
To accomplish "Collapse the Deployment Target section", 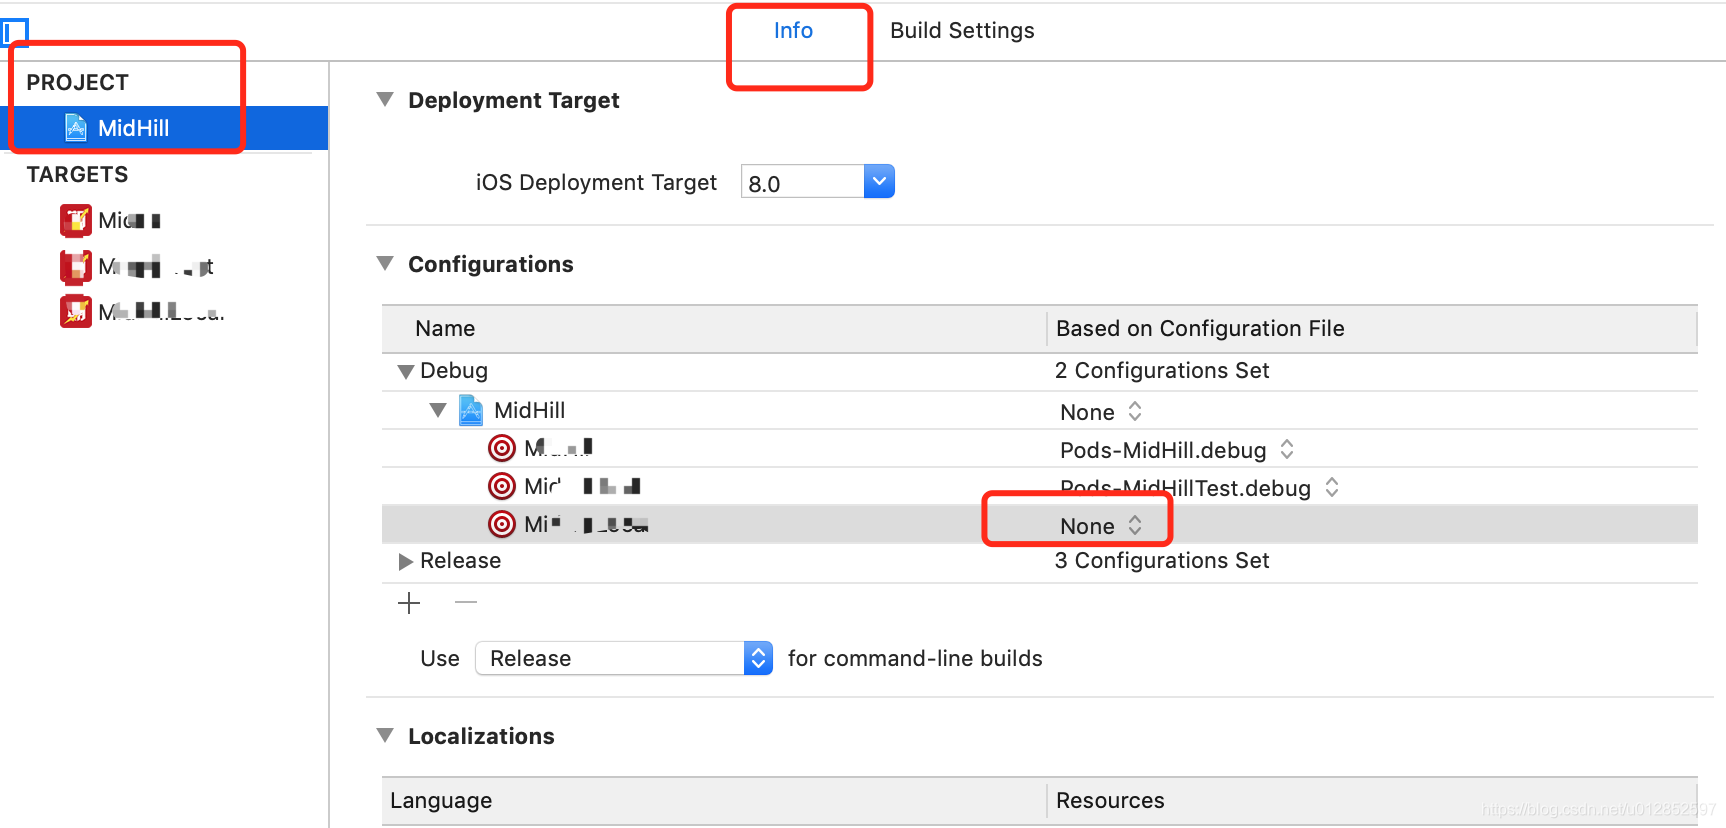I will tap(385, 100).
